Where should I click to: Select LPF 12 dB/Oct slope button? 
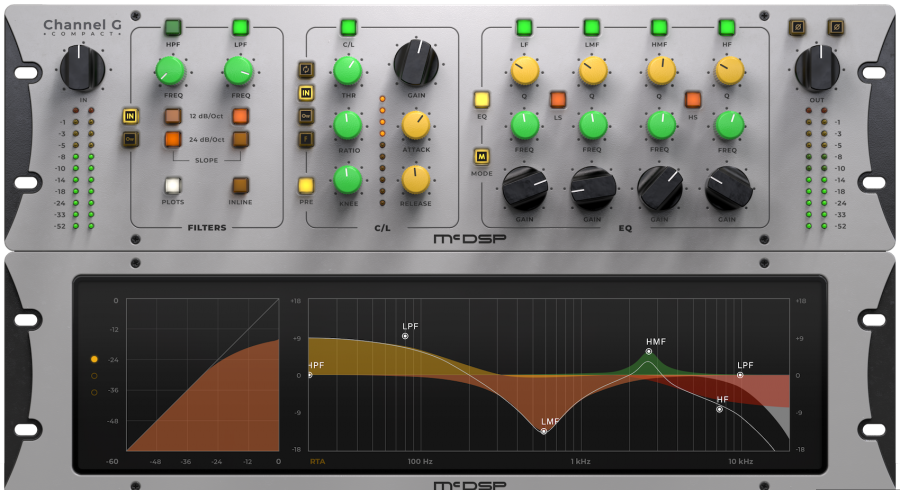coord(240,116)
